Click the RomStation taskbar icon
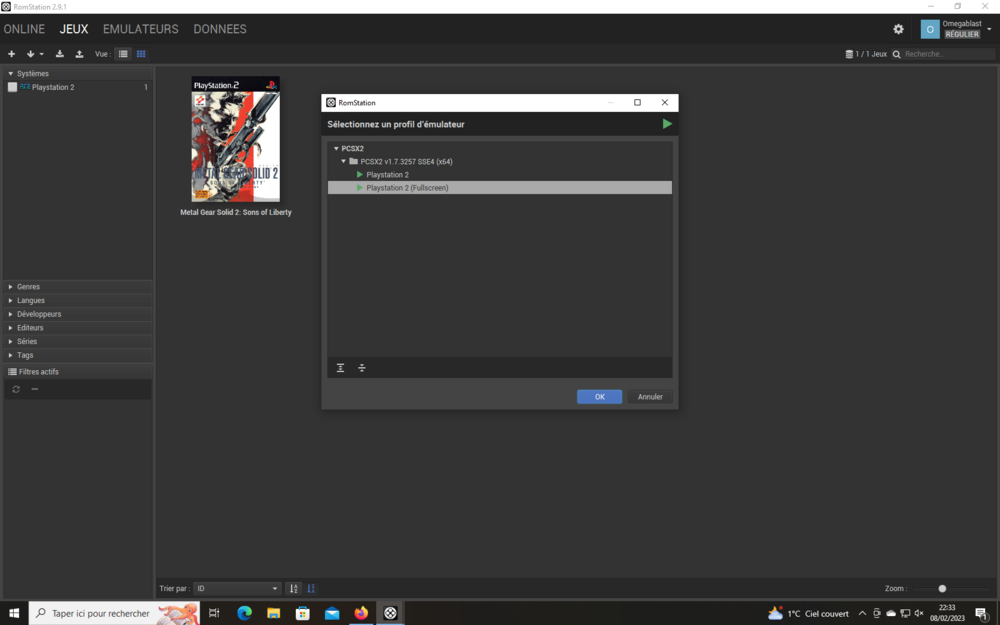The image size is (1000, 625). pyautogui.click(x=390, y=614)
